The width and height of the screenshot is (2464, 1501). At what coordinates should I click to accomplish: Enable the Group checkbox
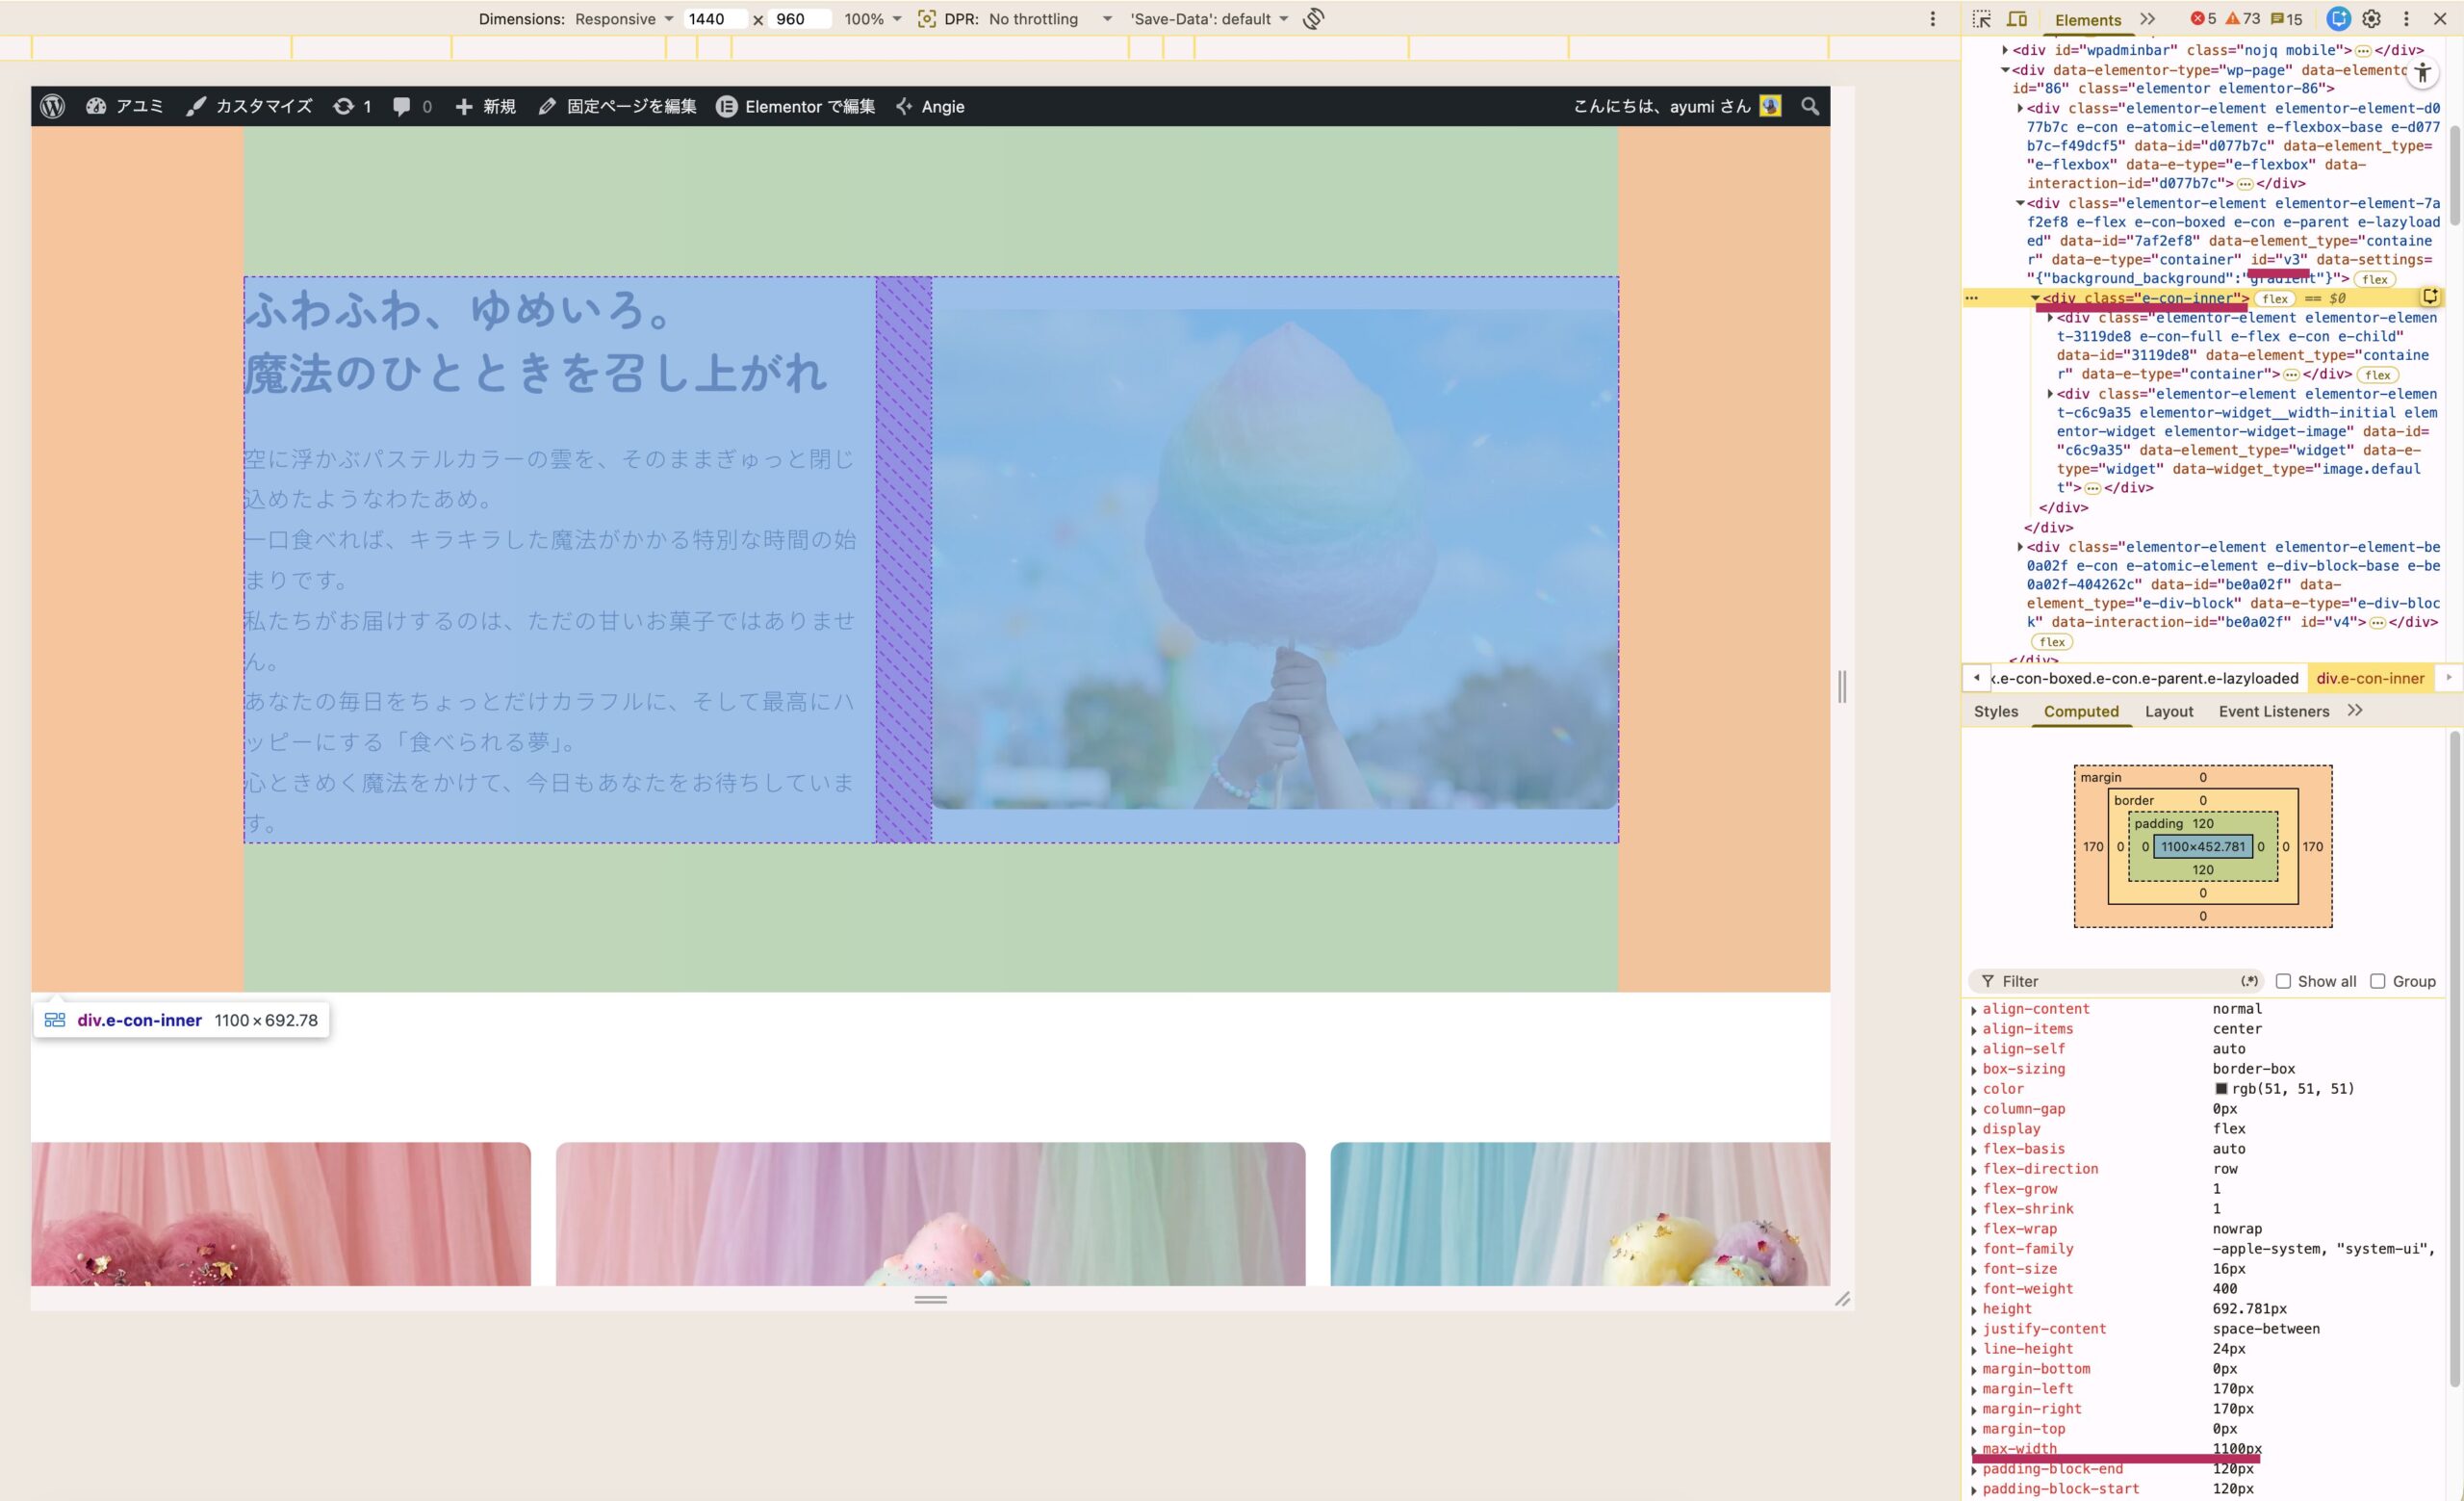click(x=2378, y=981)
